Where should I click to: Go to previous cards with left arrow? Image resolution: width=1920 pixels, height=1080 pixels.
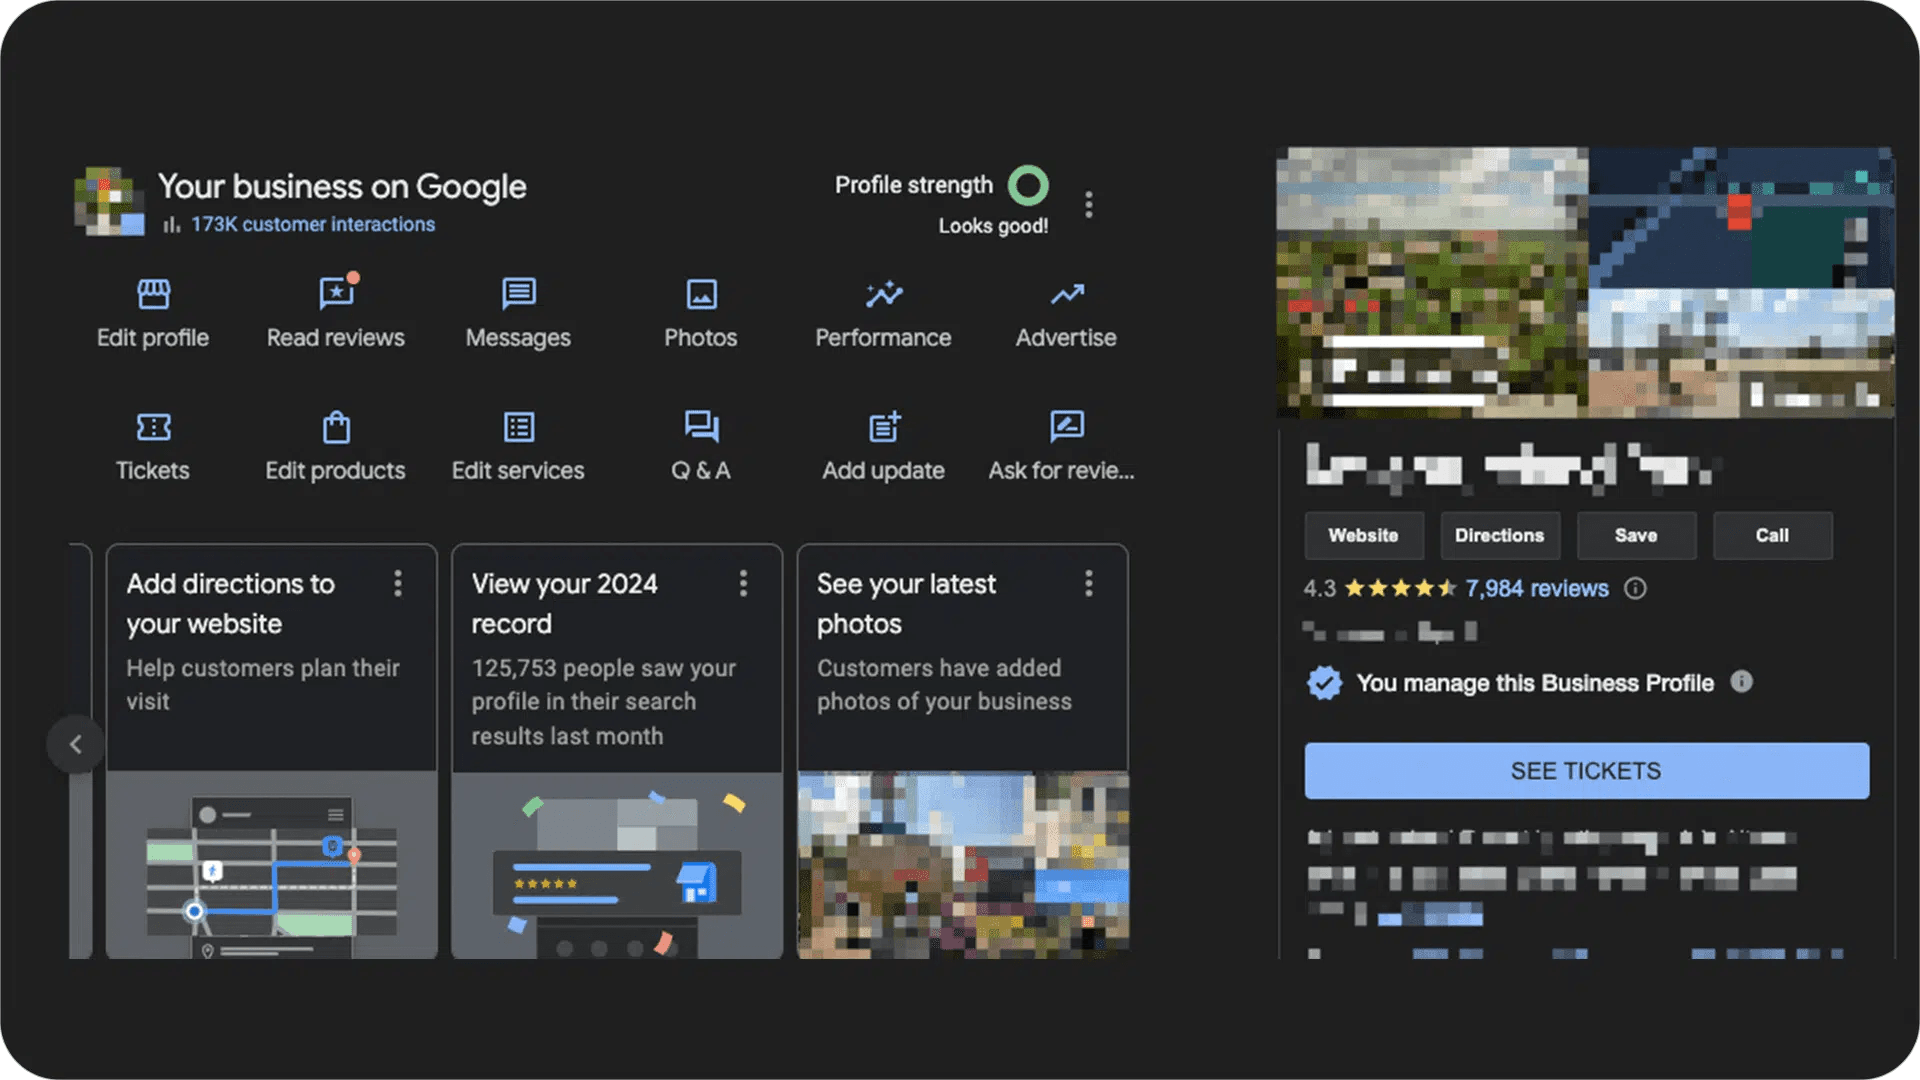pyautogui.click(x=75, y=744)
